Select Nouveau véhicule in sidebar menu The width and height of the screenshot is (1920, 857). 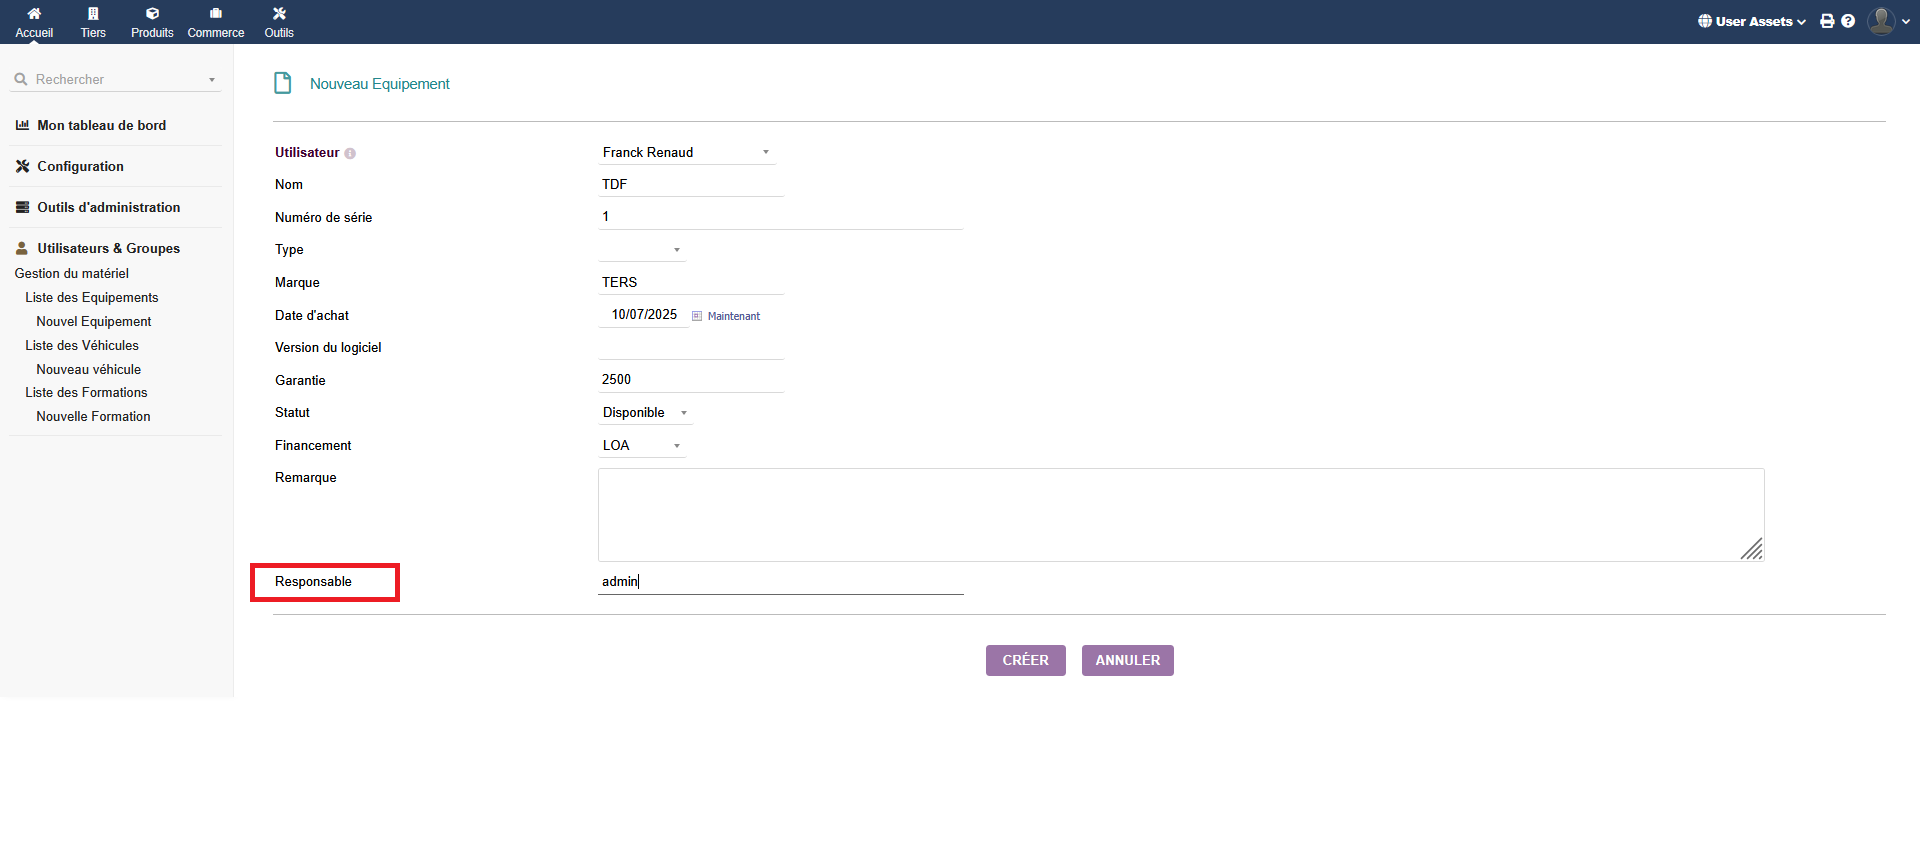(89, 370)
